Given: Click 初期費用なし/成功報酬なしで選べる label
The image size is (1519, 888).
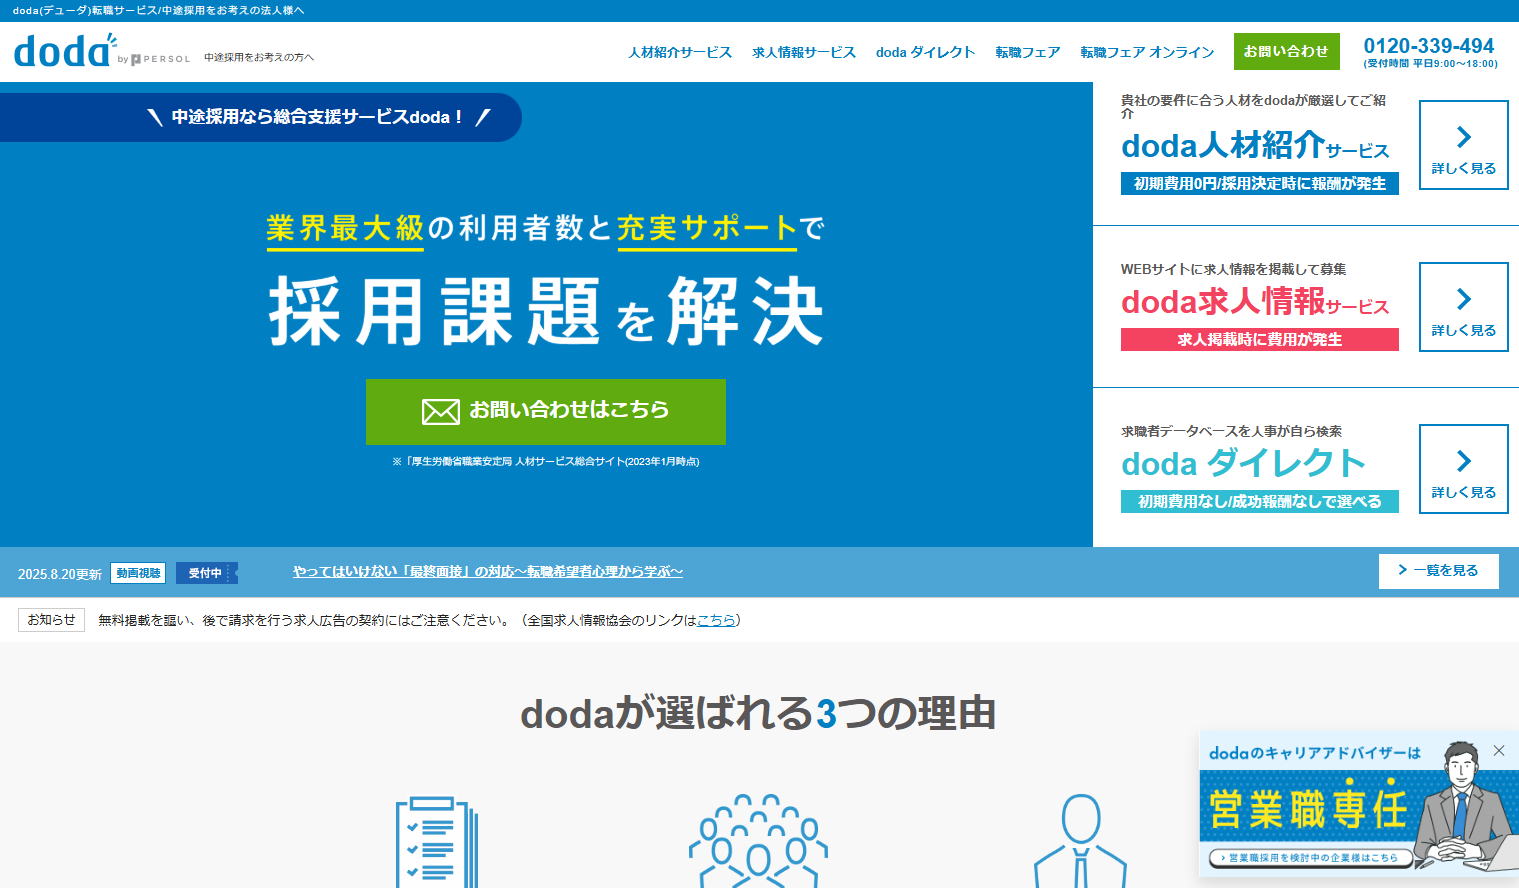Looking at the screenshot, I should pos(1260,502).
